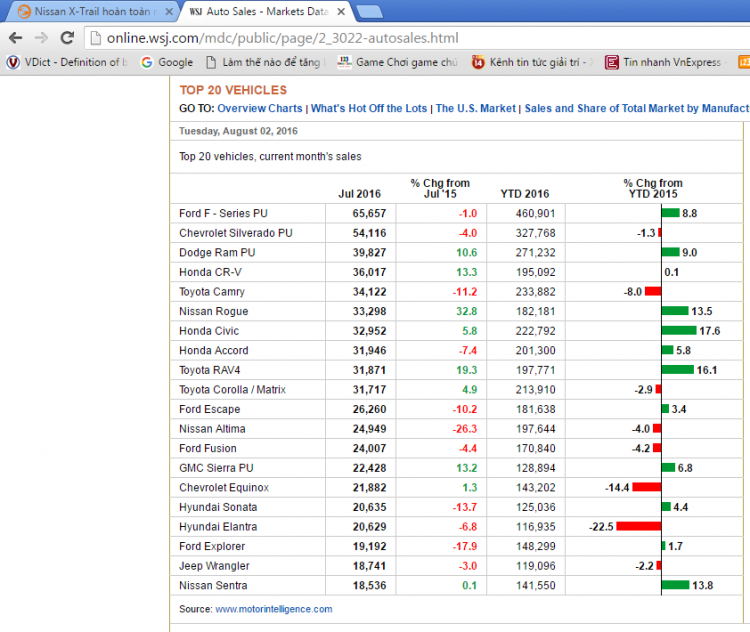Click the Hyundai Elantra row name

[x=218, y=527]
